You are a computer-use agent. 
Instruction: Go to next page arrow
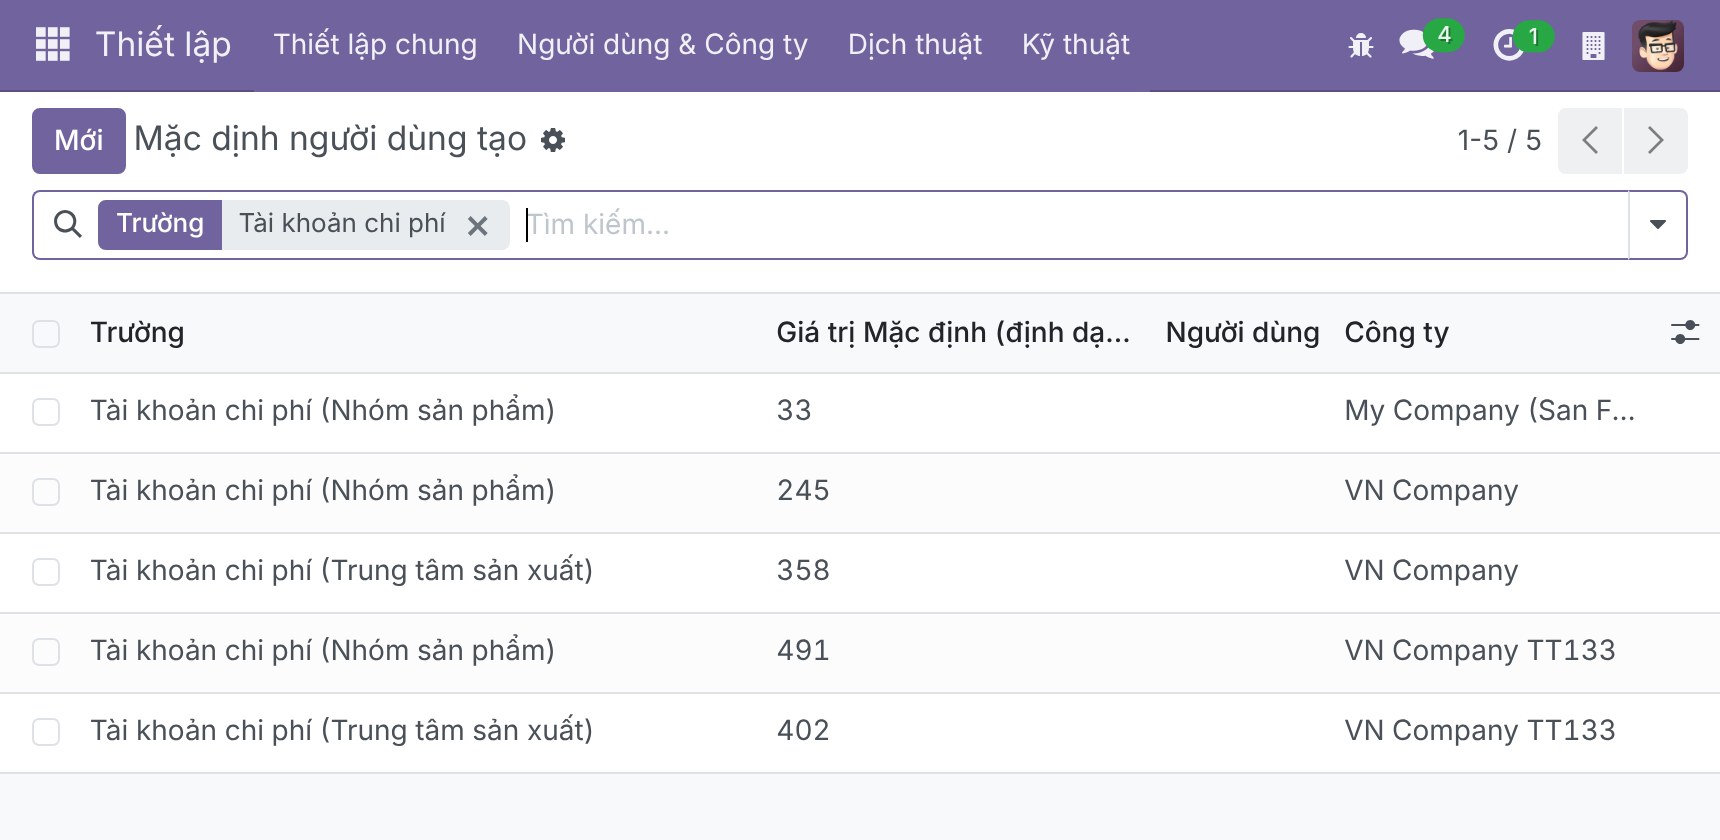tap(1655, 140)
